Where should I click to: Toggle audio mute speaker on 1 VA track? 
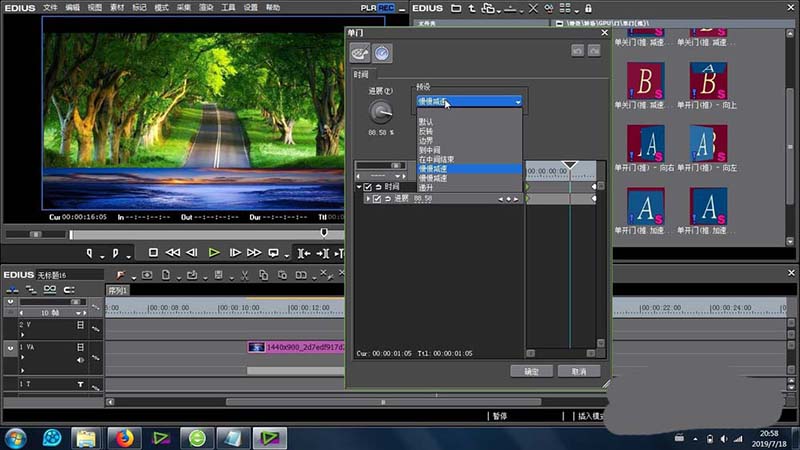[x=81, y=359]
